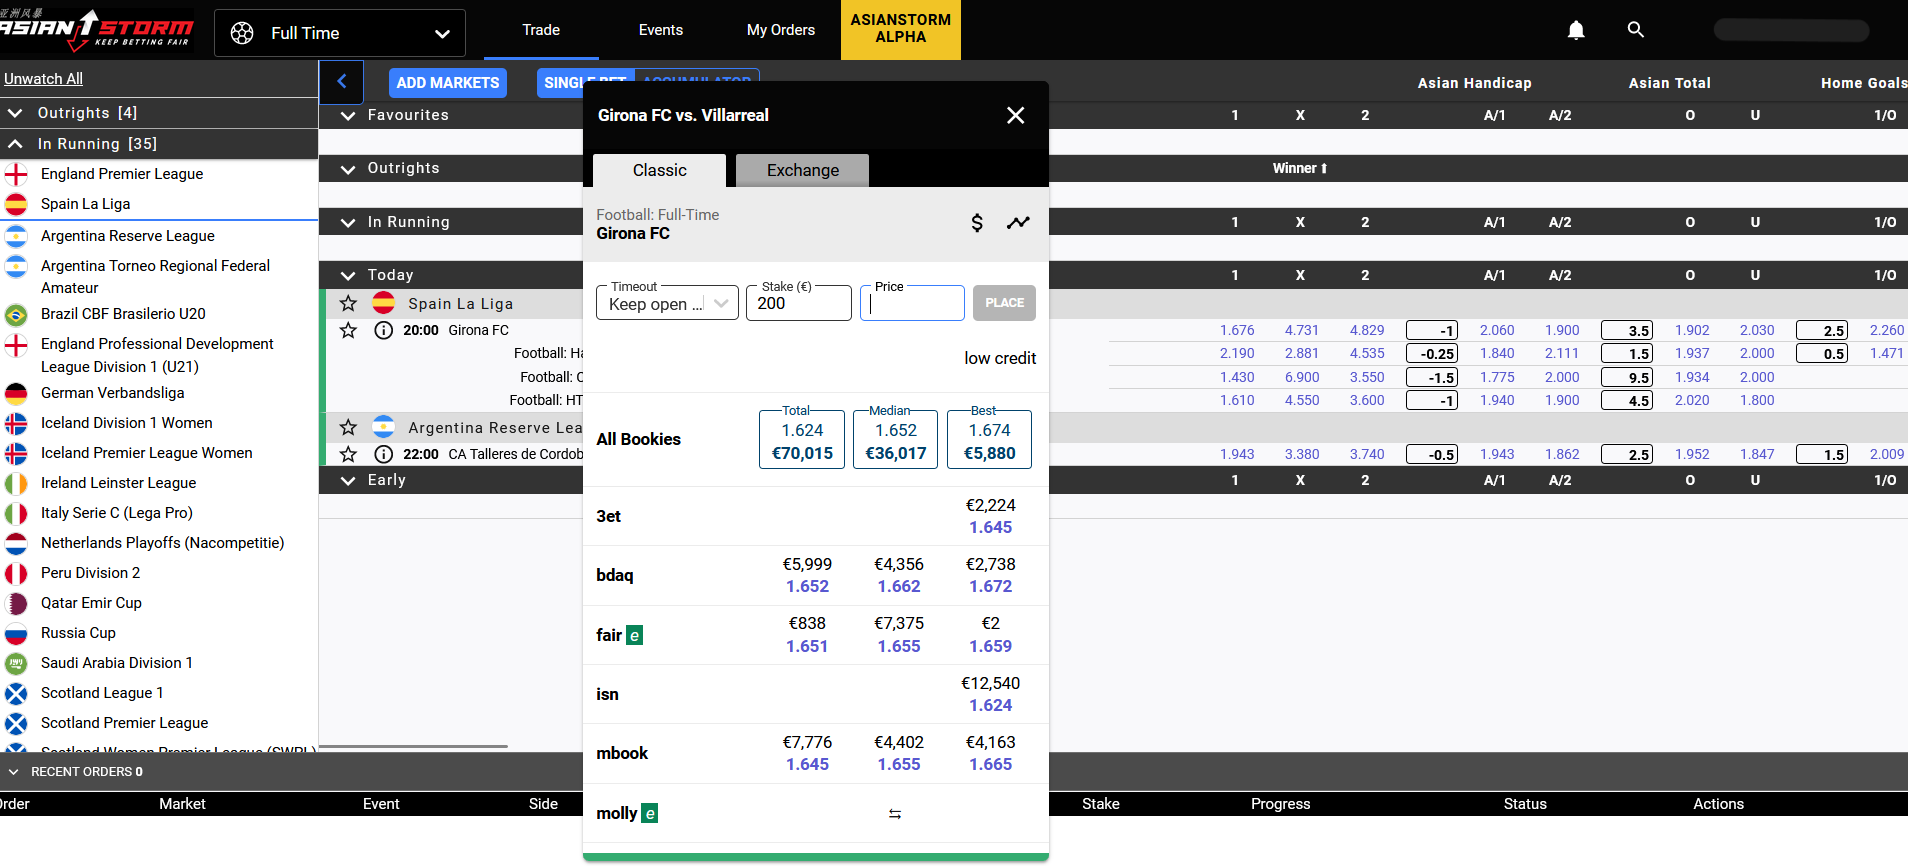Click the green 'e' badge next to molly
This screenshot has height=866, width=1908.
(649, 813)
